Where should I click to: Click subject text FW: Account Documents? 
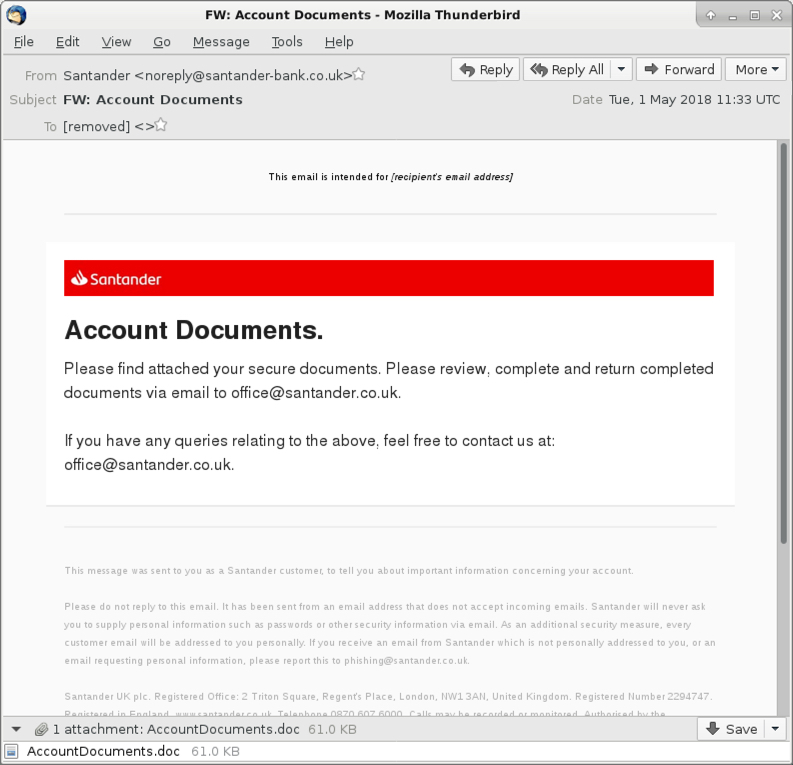[x=153, y=100]
